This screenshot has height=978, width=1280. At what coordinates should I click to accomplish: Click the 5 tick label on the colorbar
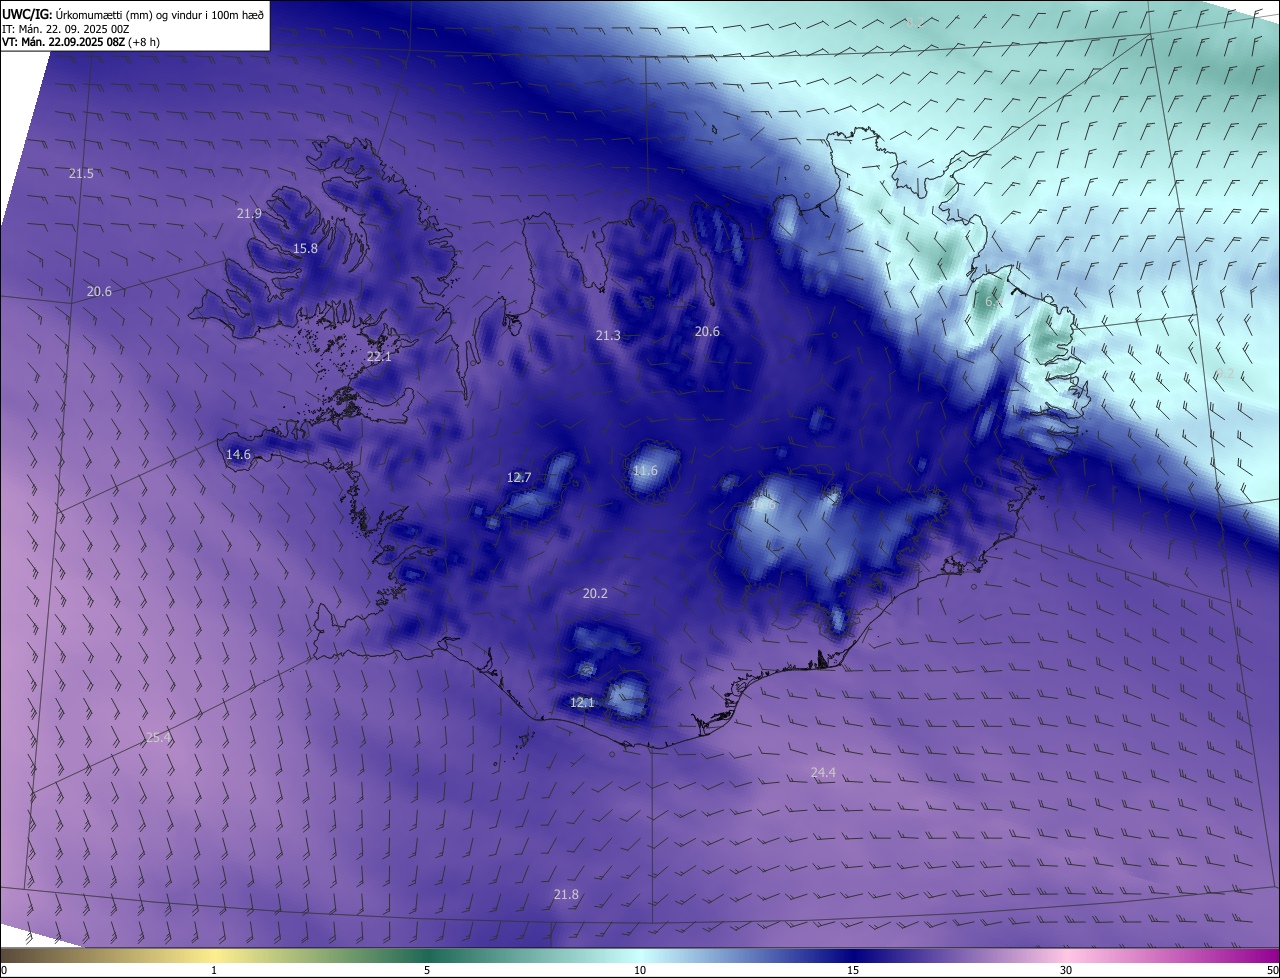[x=427, y=970]
